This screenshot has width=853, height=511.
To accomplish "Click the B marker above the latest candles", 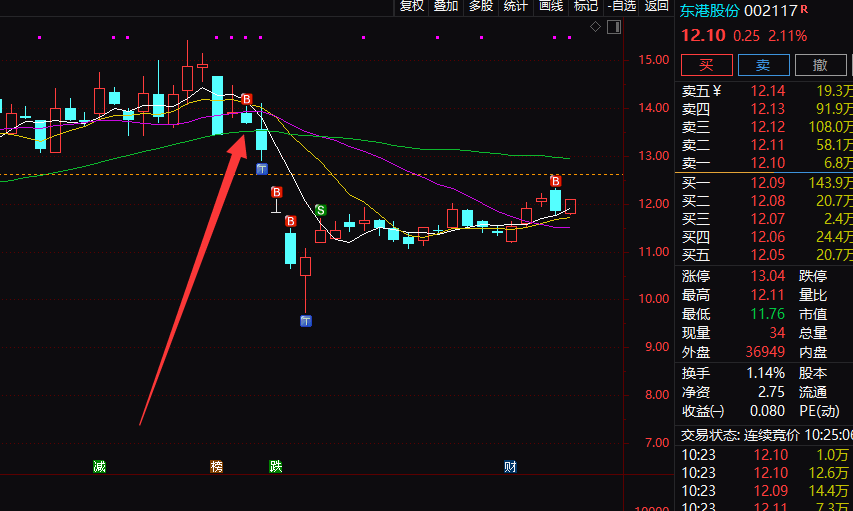I will (x=555, y=181).
